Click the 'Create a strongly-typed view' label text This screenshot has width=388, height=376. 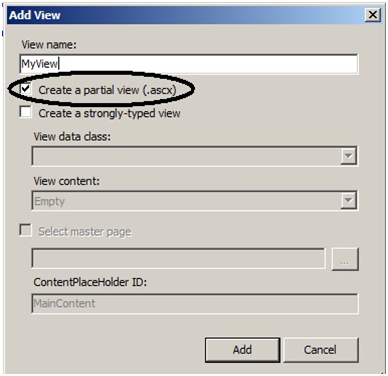(109, 113)
